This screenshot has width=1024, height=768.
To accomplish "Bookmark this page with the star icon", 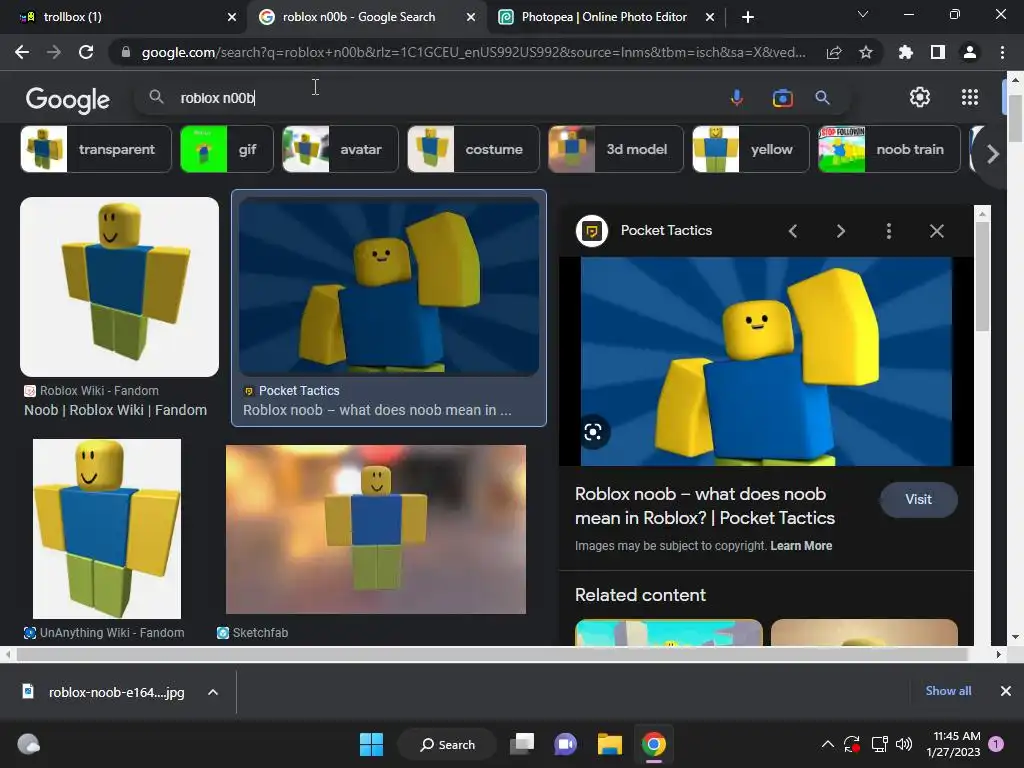I will click(x=866, y=52).
